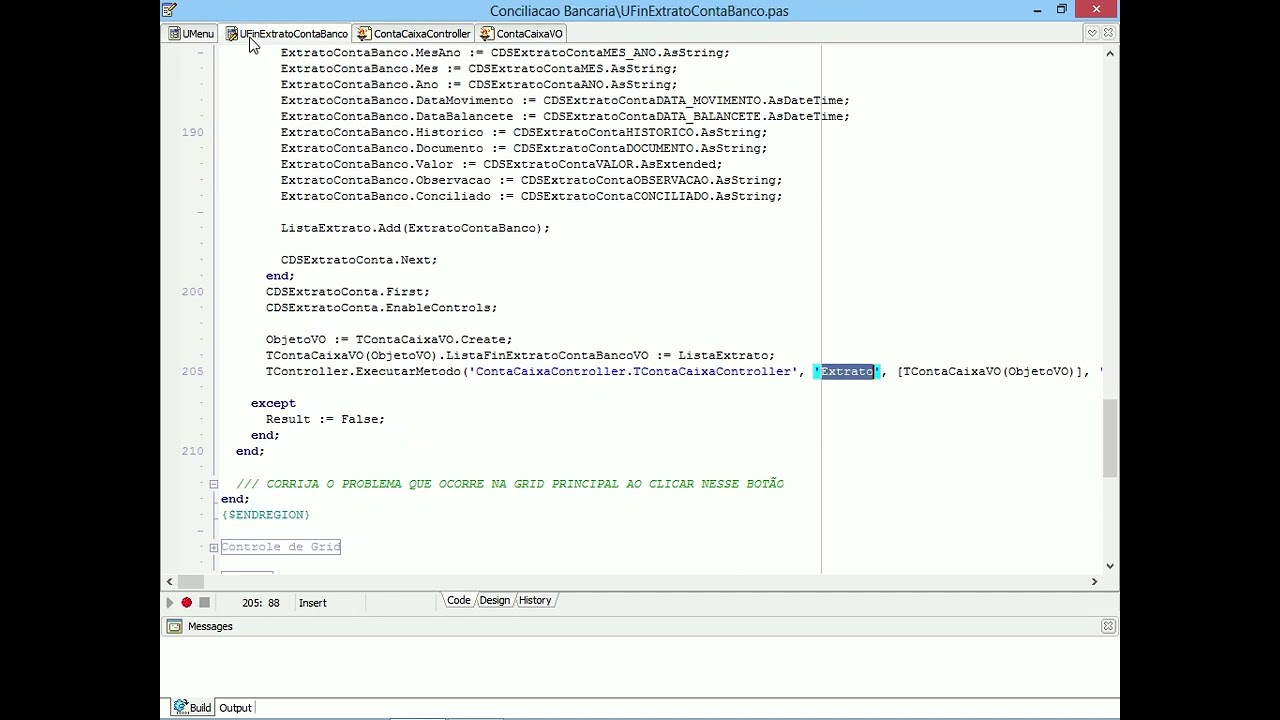
Task: Select the Build messages tab
Action: (x=193, y=707)
